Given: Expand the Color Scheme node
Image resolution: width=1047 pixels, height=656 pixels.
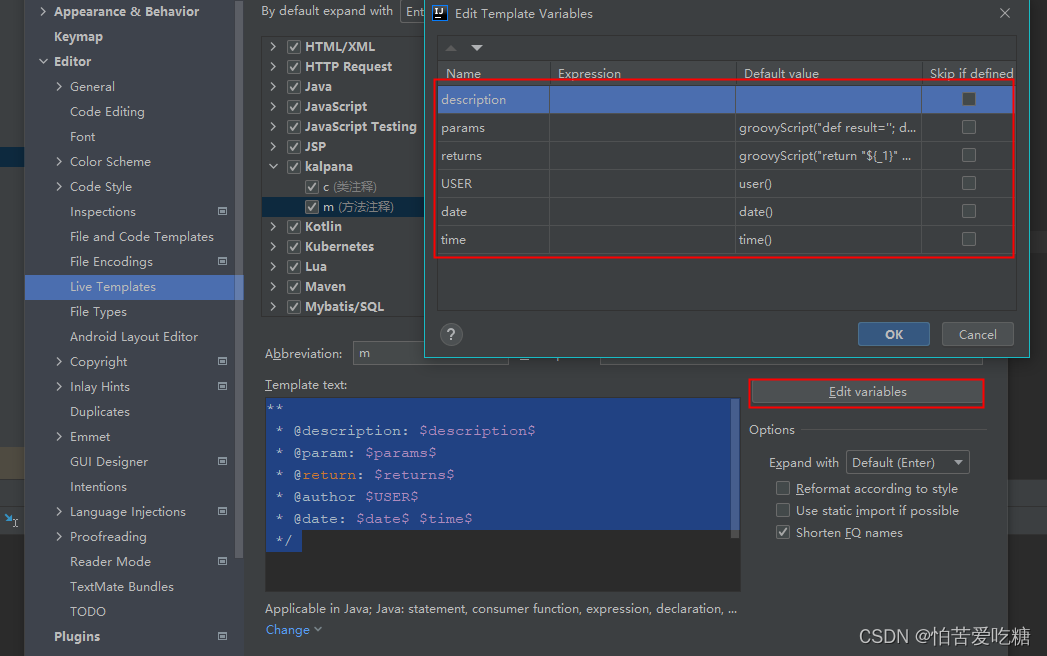Looking at the screenshot, I should [59, 161].
